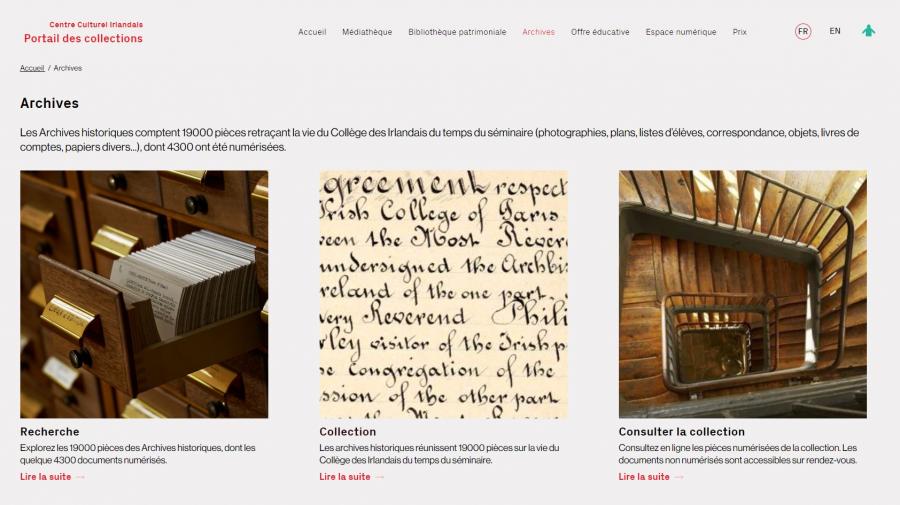Open Espace numérique menu entry
Viewport: 900px width, 505px height.
pyautogui.click(x=681, y=32)
